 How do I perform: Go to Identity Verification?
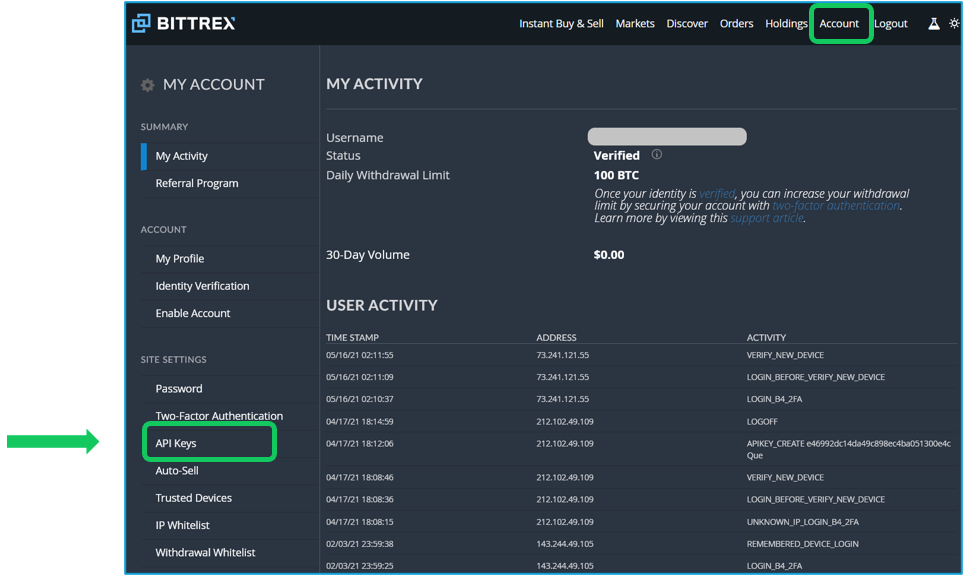(x=202, y=286)
